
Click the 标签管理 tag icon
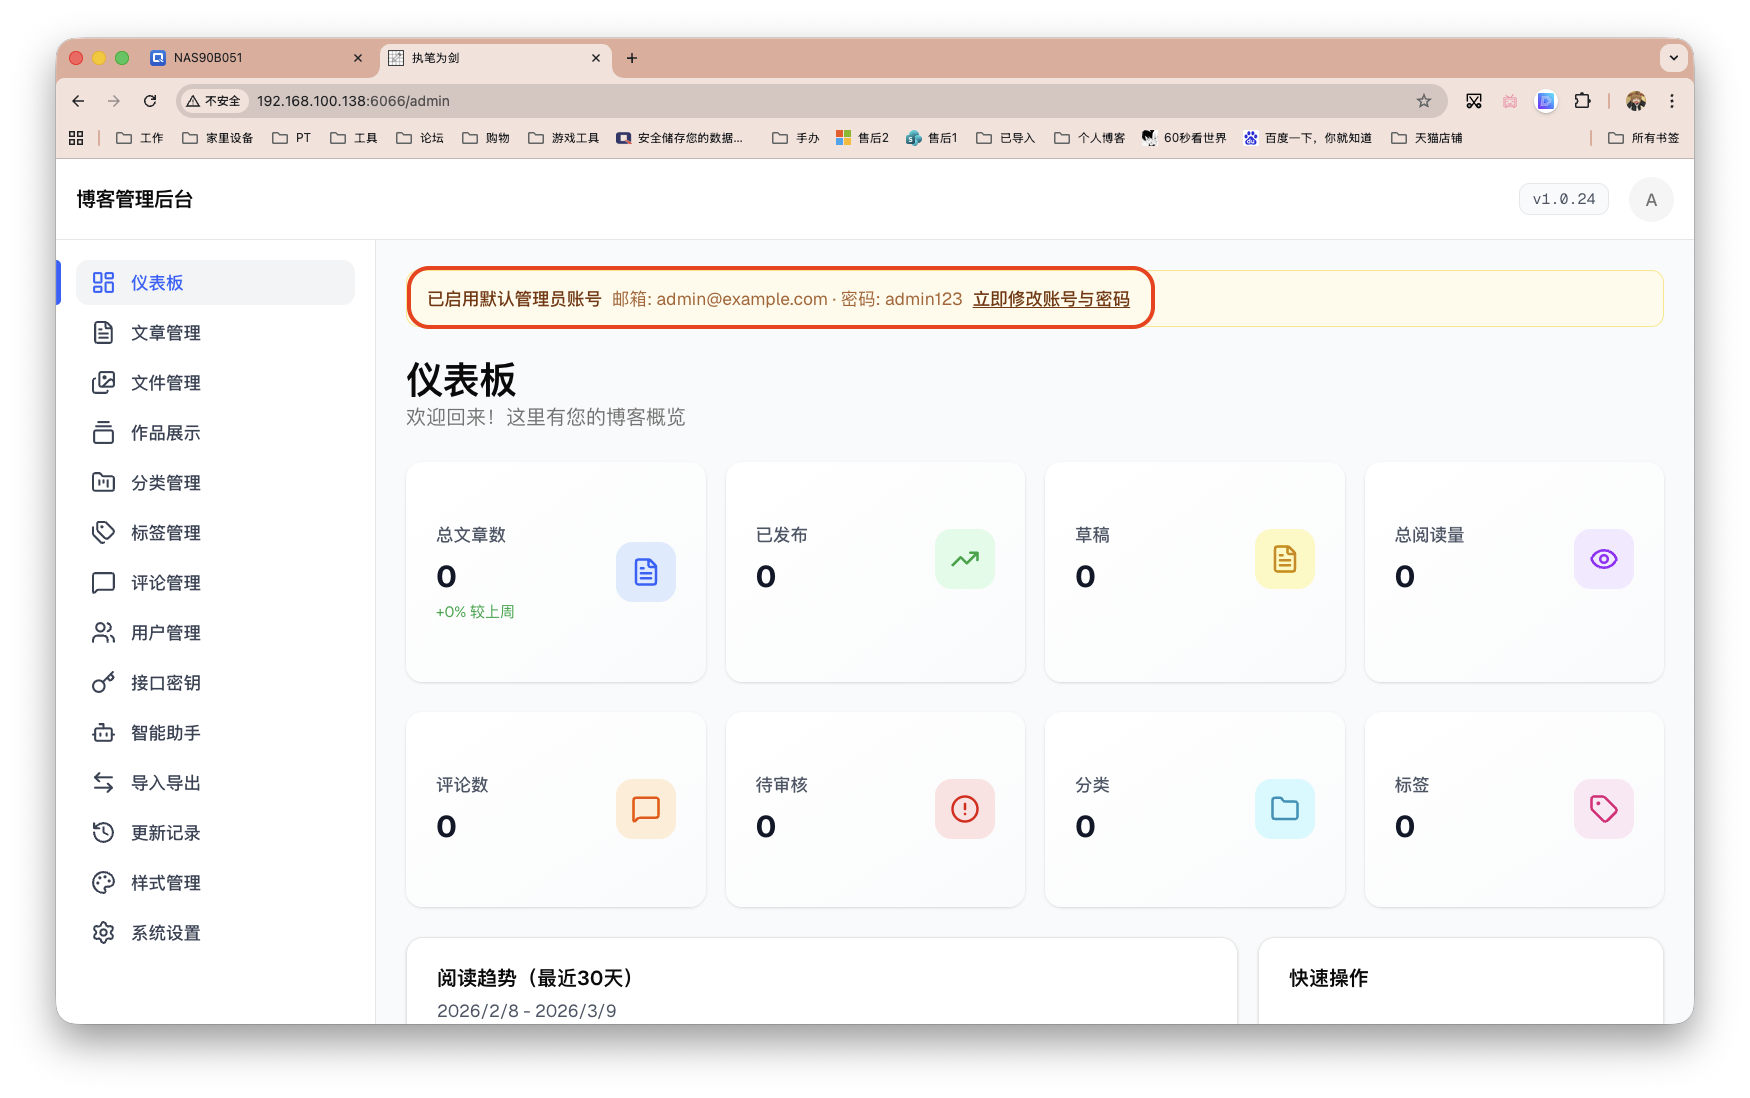(x=104, y=532)
